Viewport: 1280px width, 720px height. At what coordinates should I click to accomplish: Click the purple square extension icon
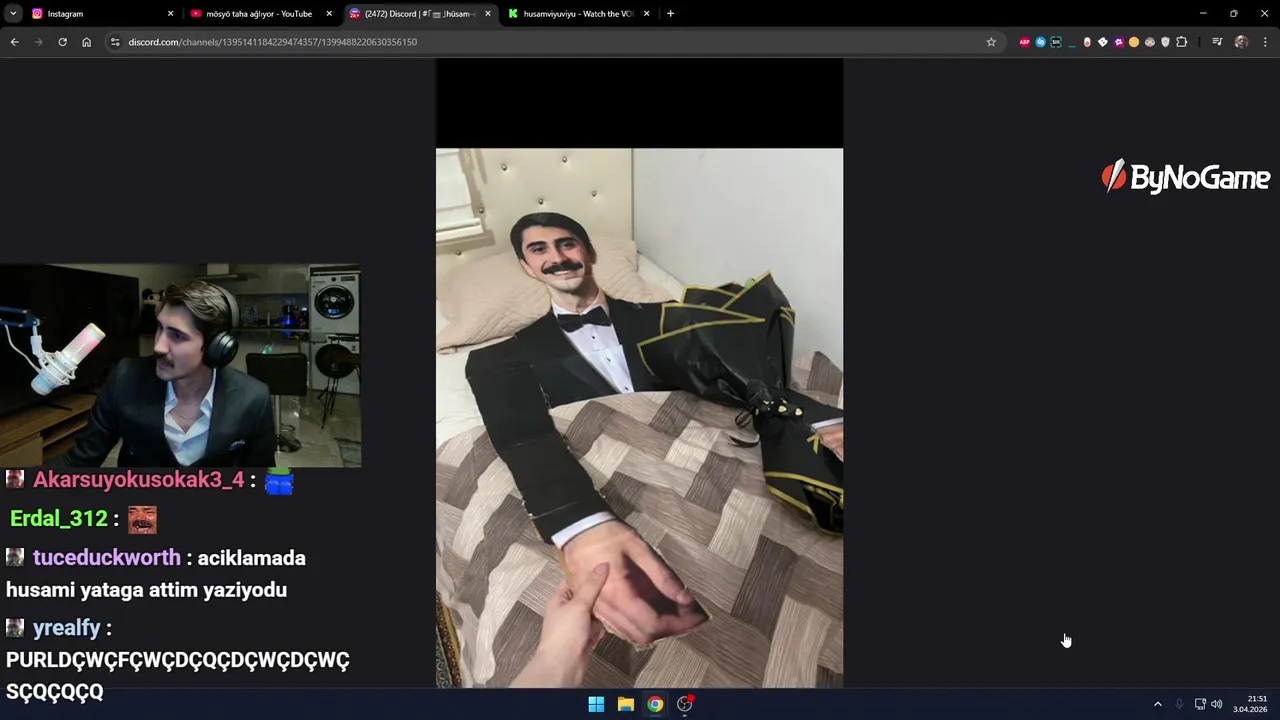coord(1118,42)
